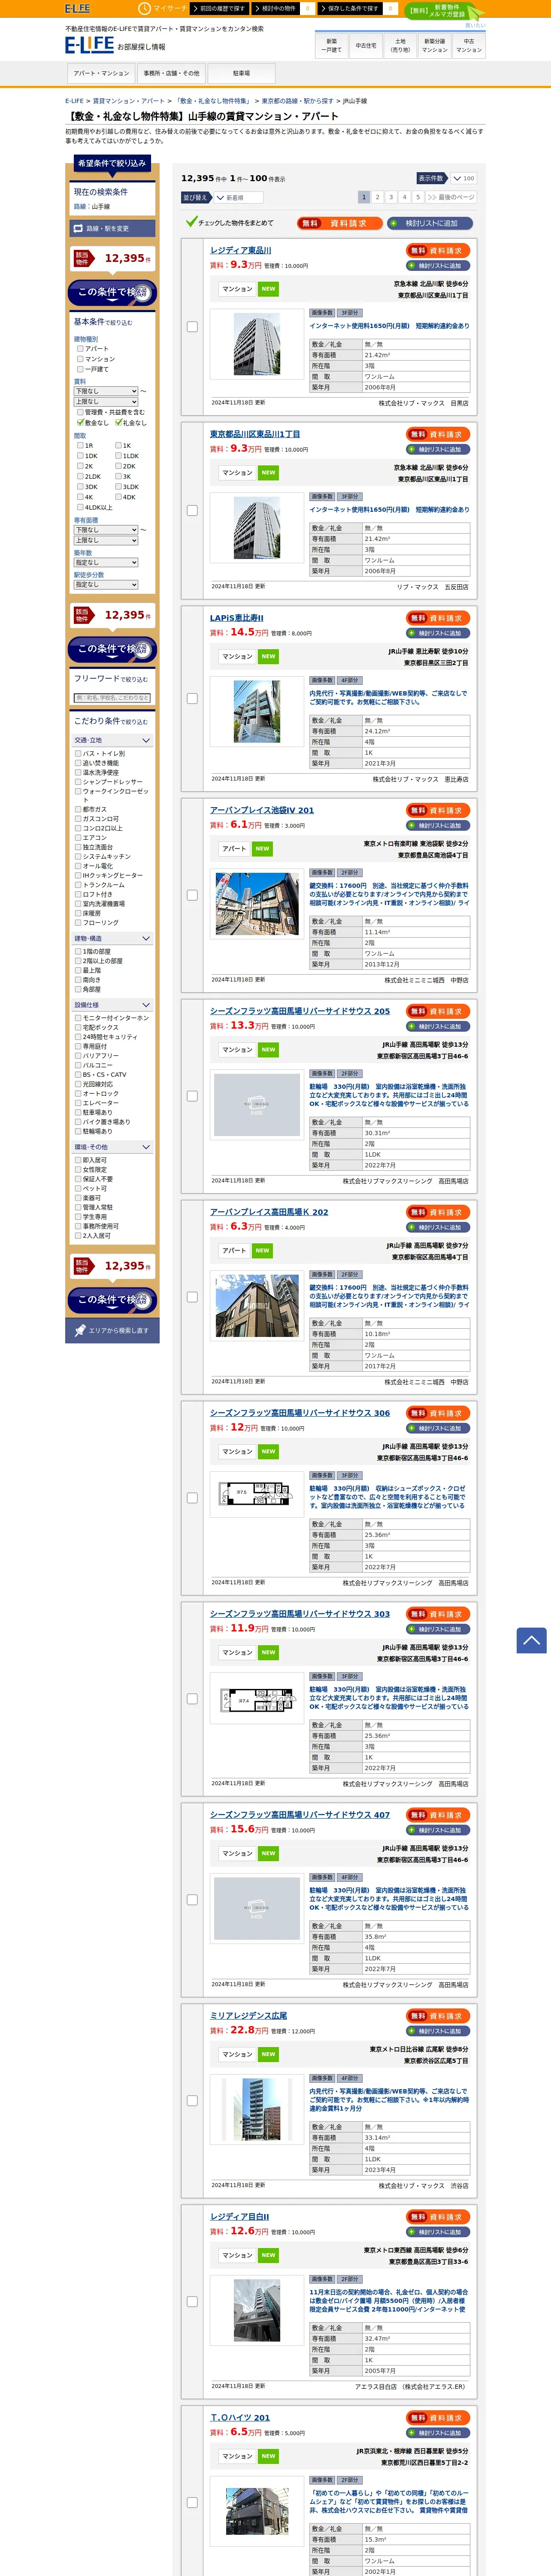Screen dimensions: 551x2576
Task: Open 新築分譲マンション menu item
Action: pos(435,45)
